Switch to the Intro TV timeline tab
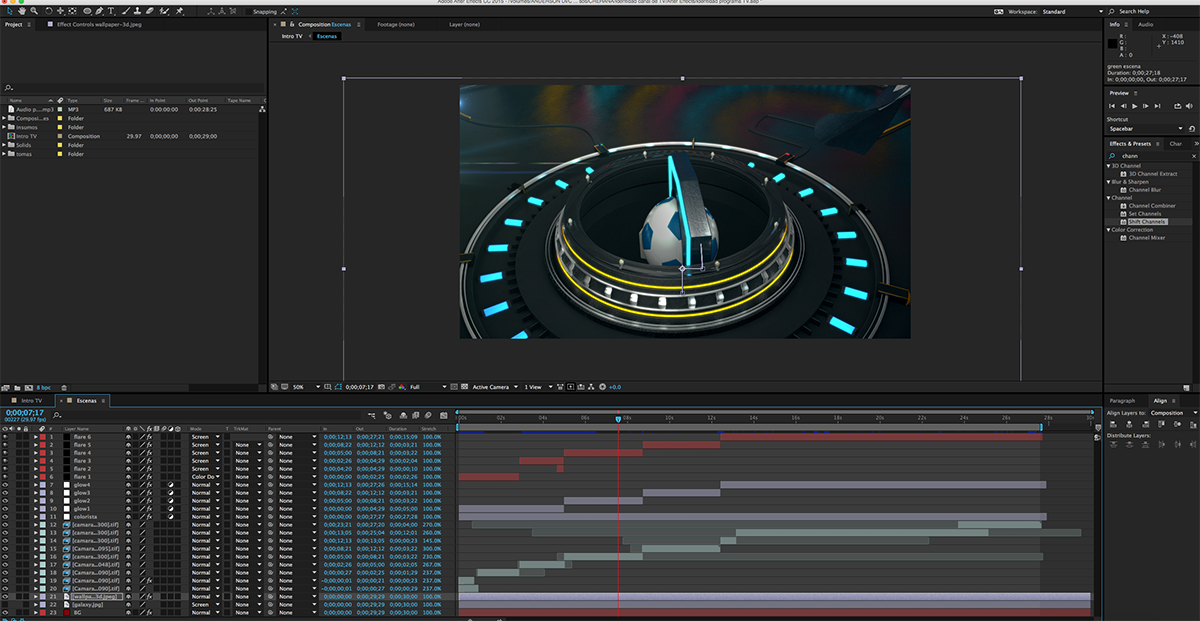The height and width of the screenshot is (621, 1200). 32,401
